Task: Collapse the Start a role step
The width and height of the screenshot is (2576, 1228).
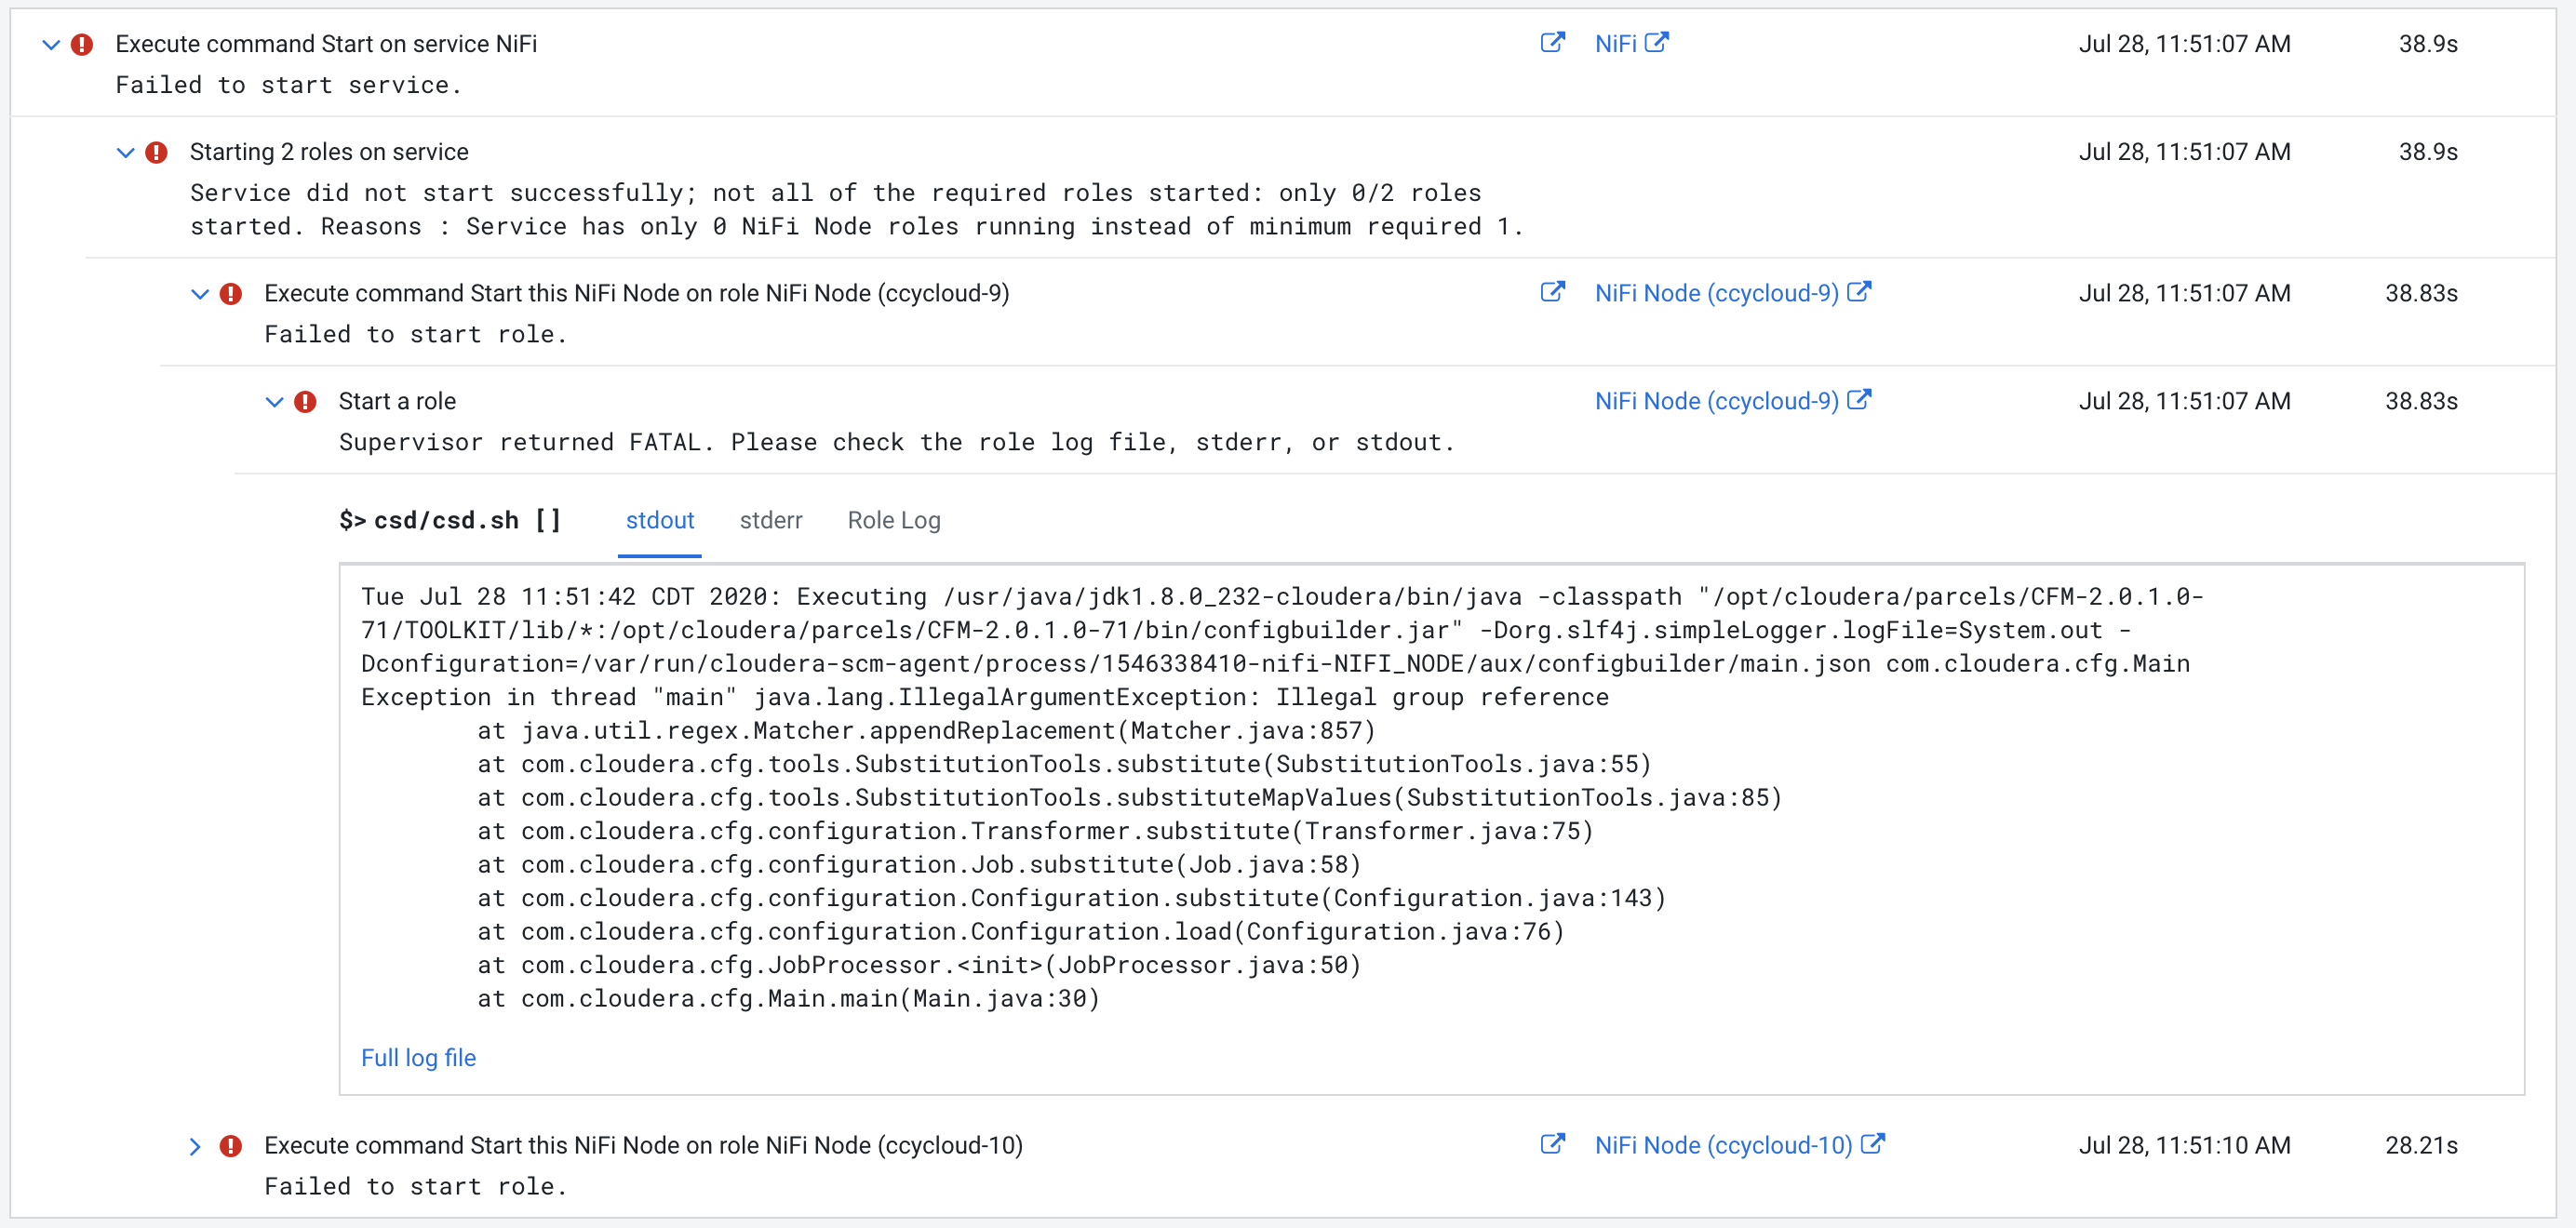Action: (274, 402)
